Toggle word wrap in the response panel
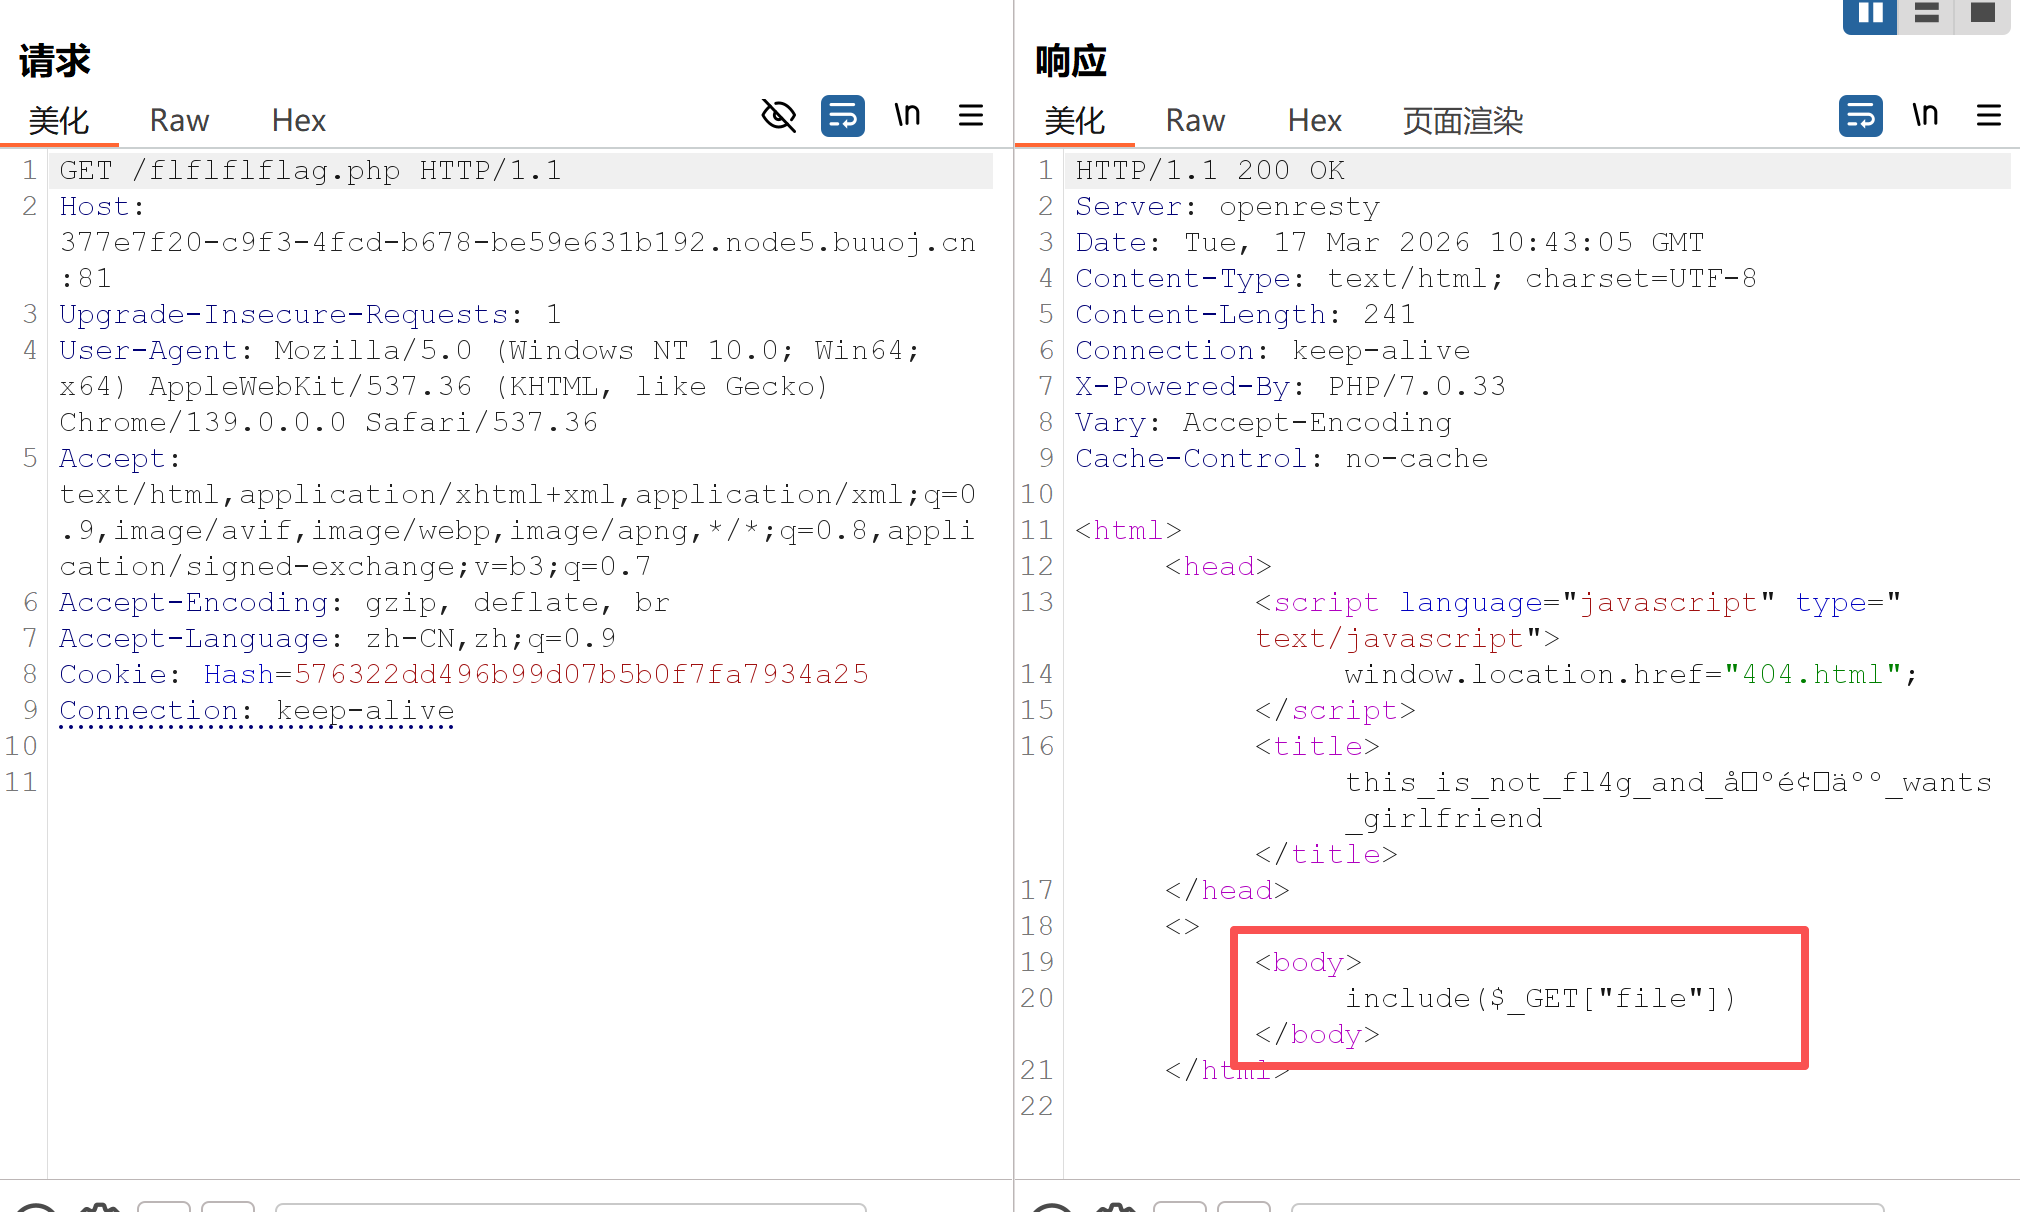This screenshot has width=2020, height=1212. pos(1860,116)
